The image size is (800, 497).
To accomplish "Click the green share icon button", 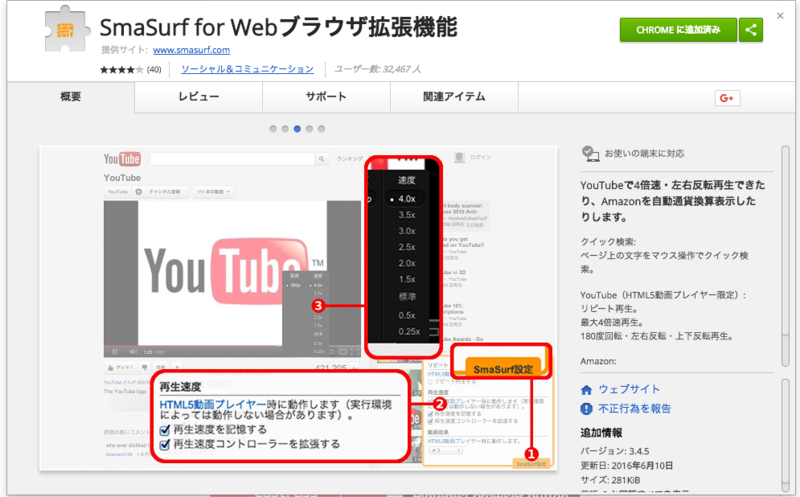I will pos(751,30).
